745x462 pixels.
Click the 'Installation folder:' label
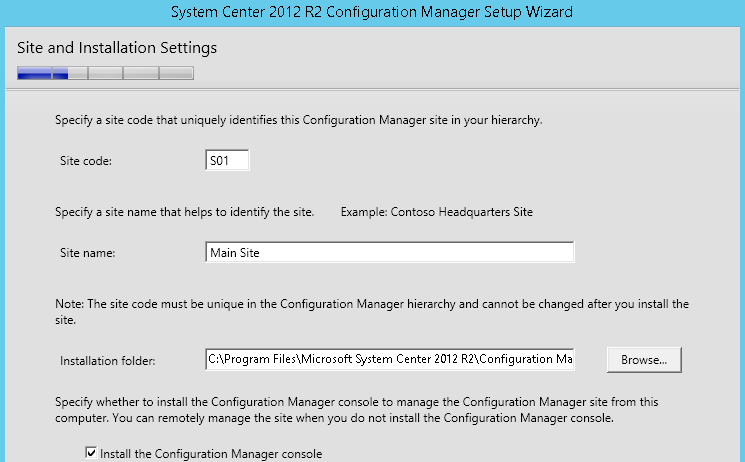(107, 361)
